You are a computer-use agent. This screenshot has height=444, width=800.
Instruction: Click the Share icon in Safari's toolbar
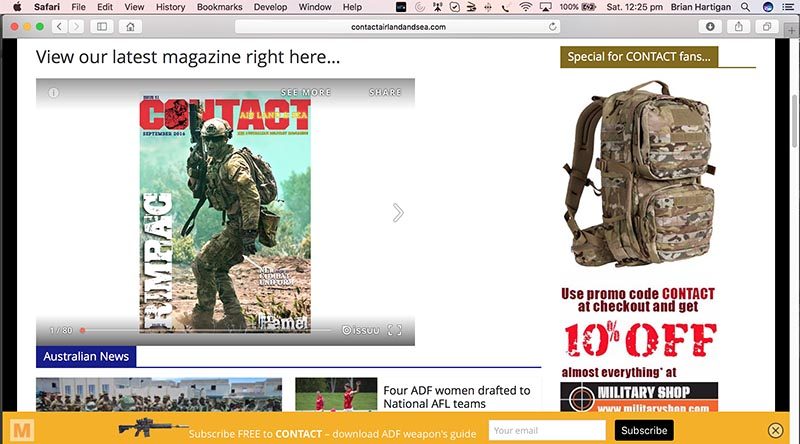tap(738, 27)
